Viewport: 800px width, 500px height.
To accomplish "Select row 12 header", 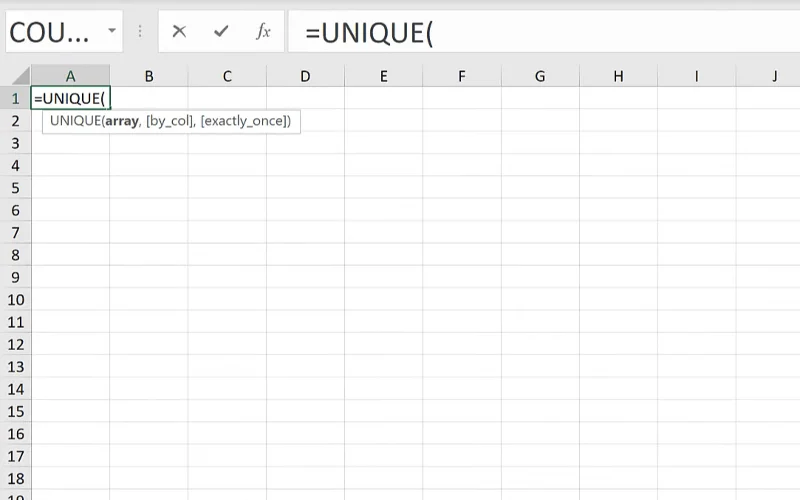I will tap(15, 344).
